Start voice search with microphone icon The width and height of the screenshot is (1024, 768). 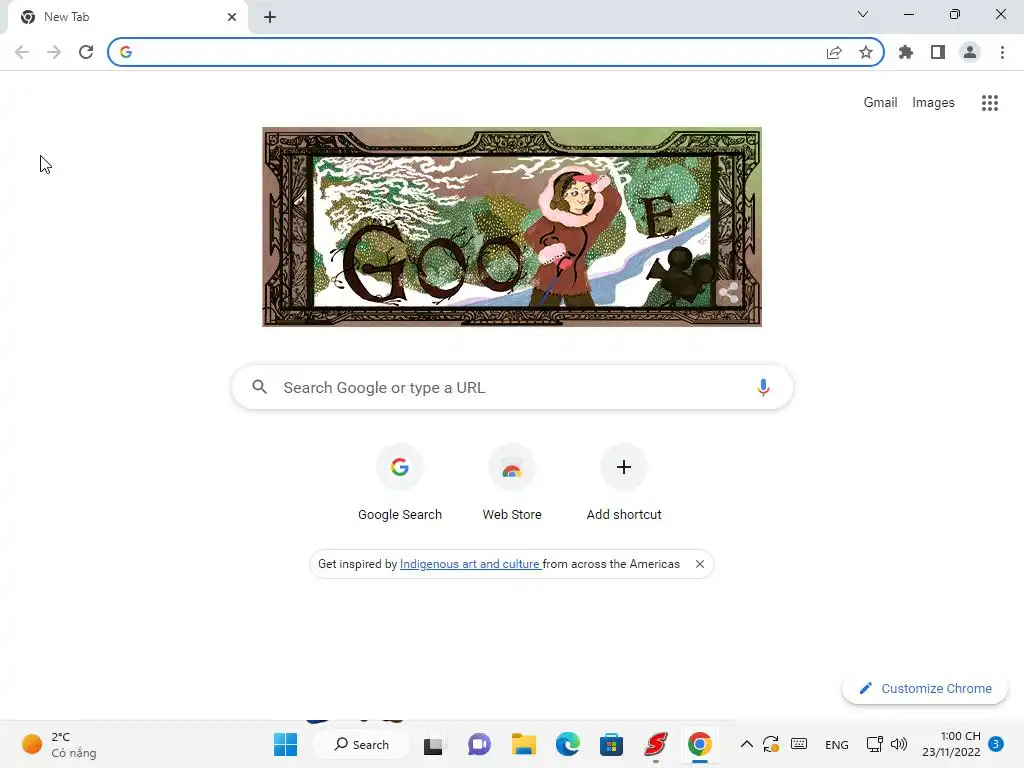click(x=763, y=387)
